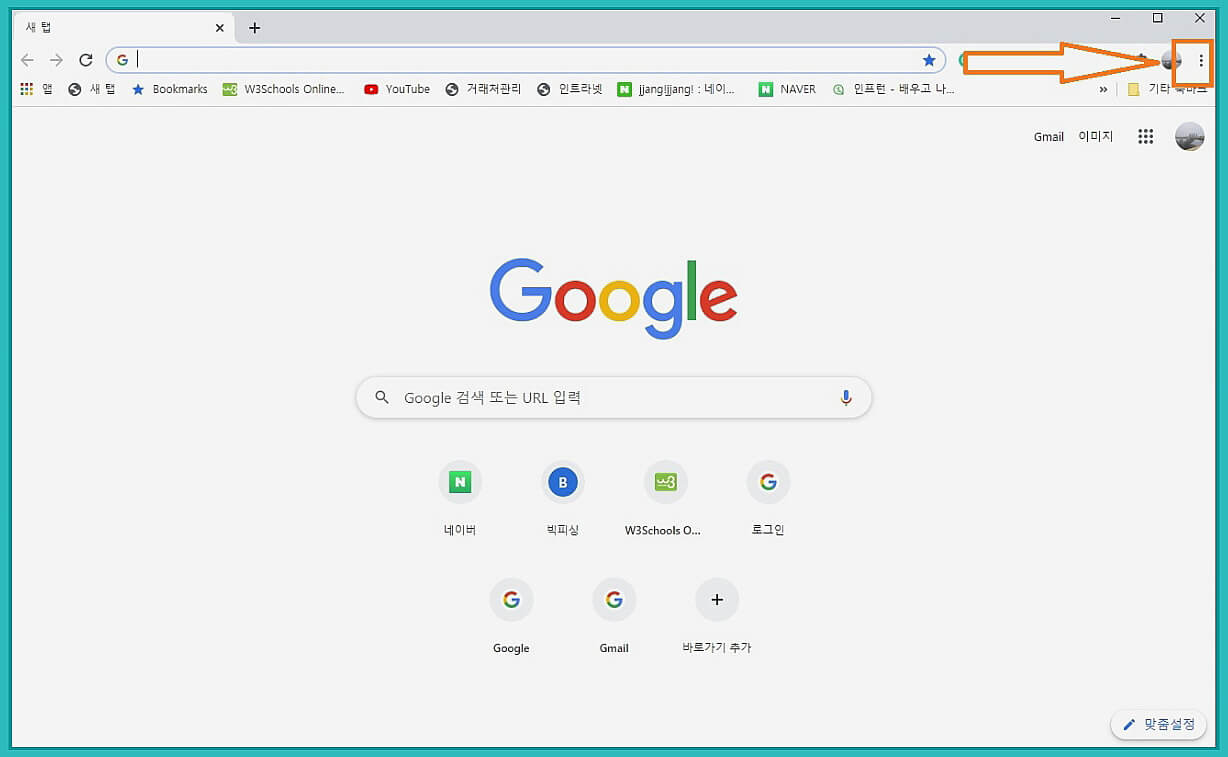
Task: Open the Google account avatar on page
Action: point(1189,137)
